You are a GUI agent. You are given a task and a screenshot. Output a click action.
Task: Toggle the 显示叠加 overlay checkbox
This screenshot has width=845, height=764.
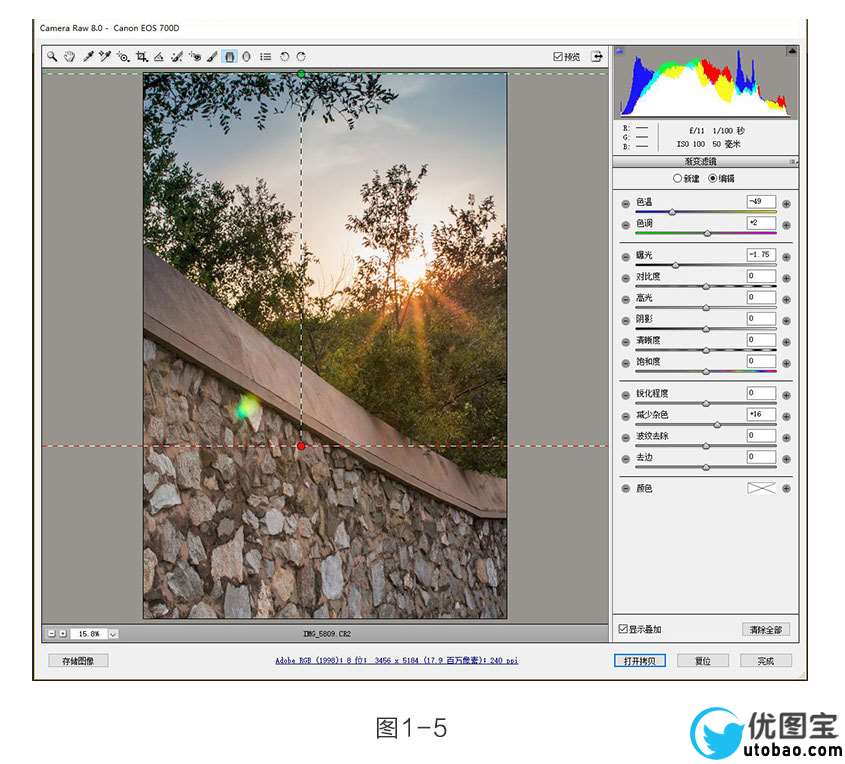[x=623, y=629]
